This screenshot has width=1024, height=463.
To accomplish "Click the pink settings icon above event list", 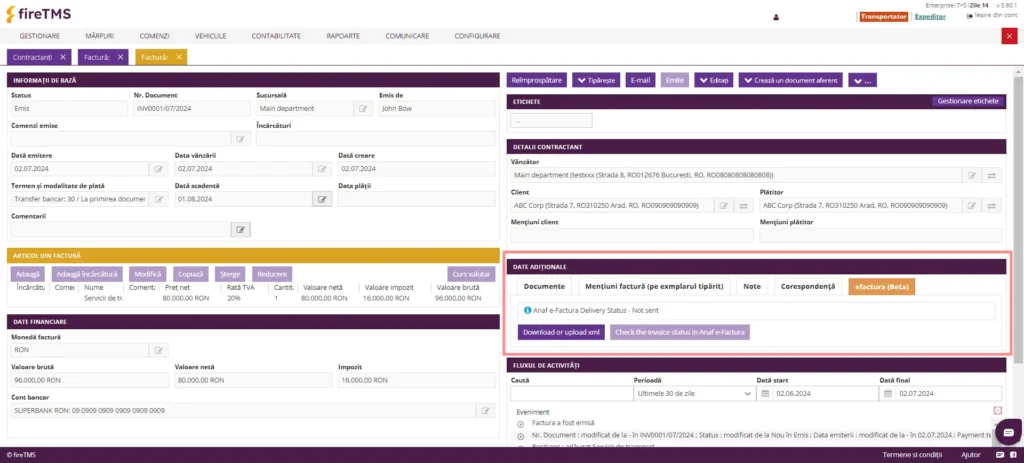I will (x=997, y=410).
